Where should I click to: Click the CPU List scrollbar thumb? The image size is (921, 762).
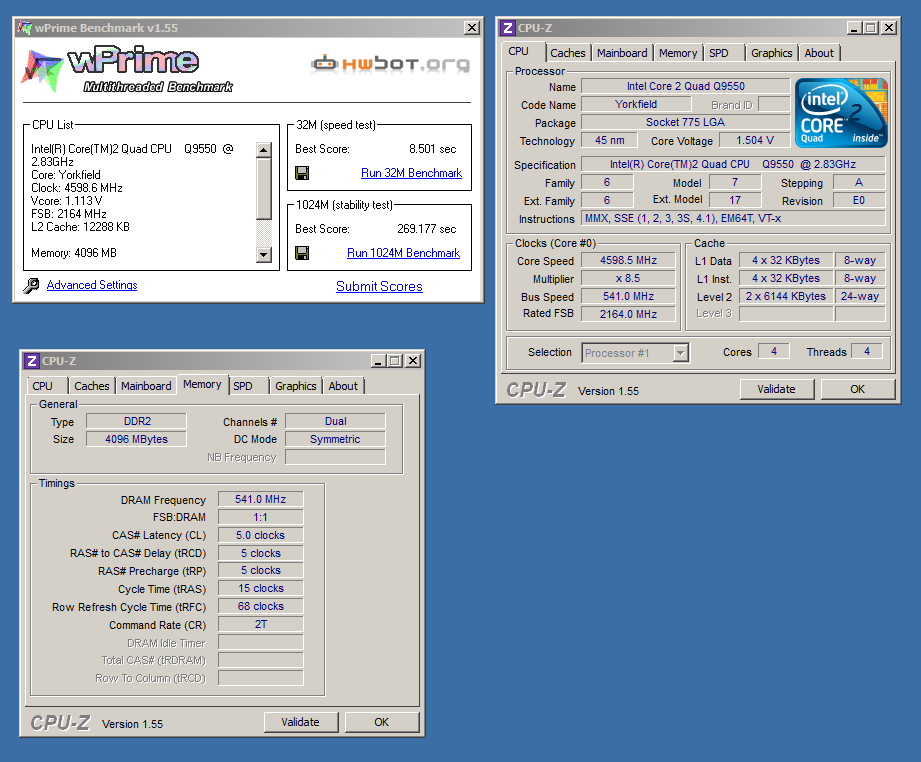264,189
